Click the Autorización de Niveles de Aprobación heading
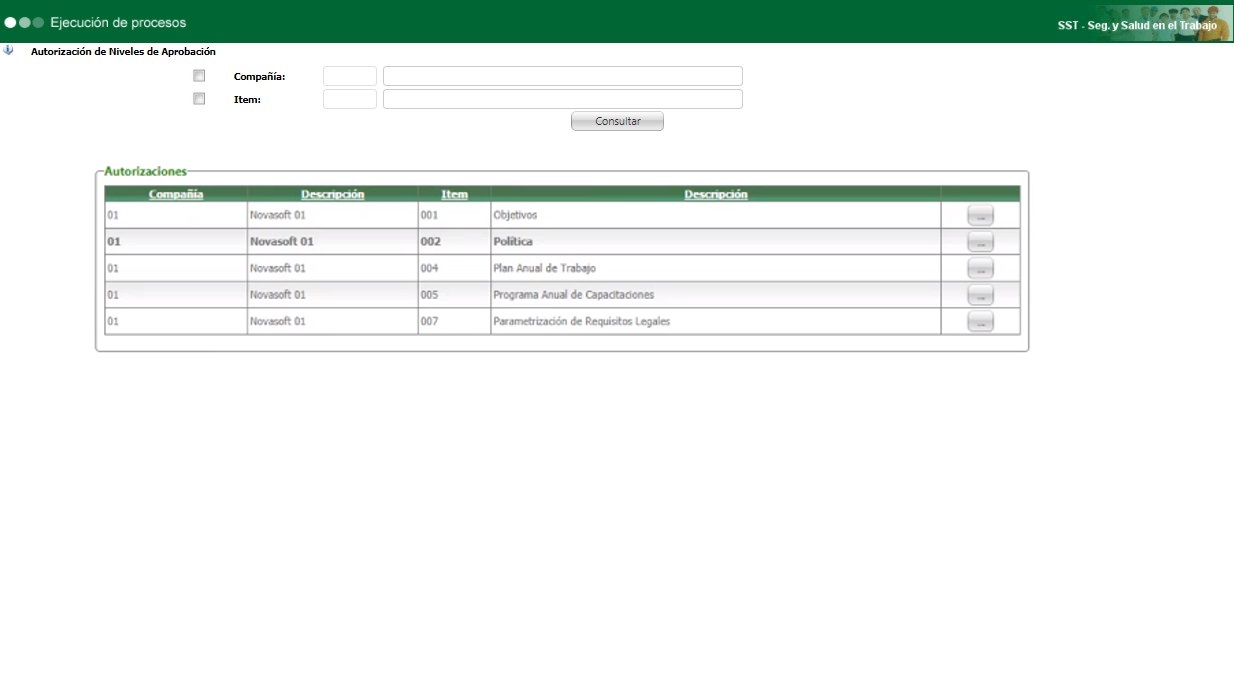Viewport: 1234px width, 698px height. pyautogui.click(x=123, y=51)
